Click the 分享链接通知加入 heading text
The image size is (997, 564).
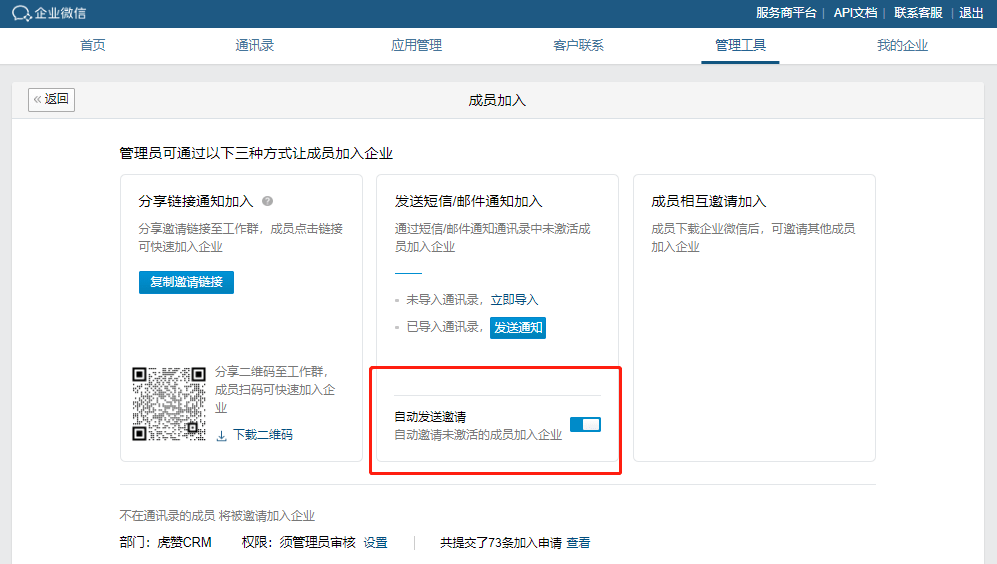(196, 202)
